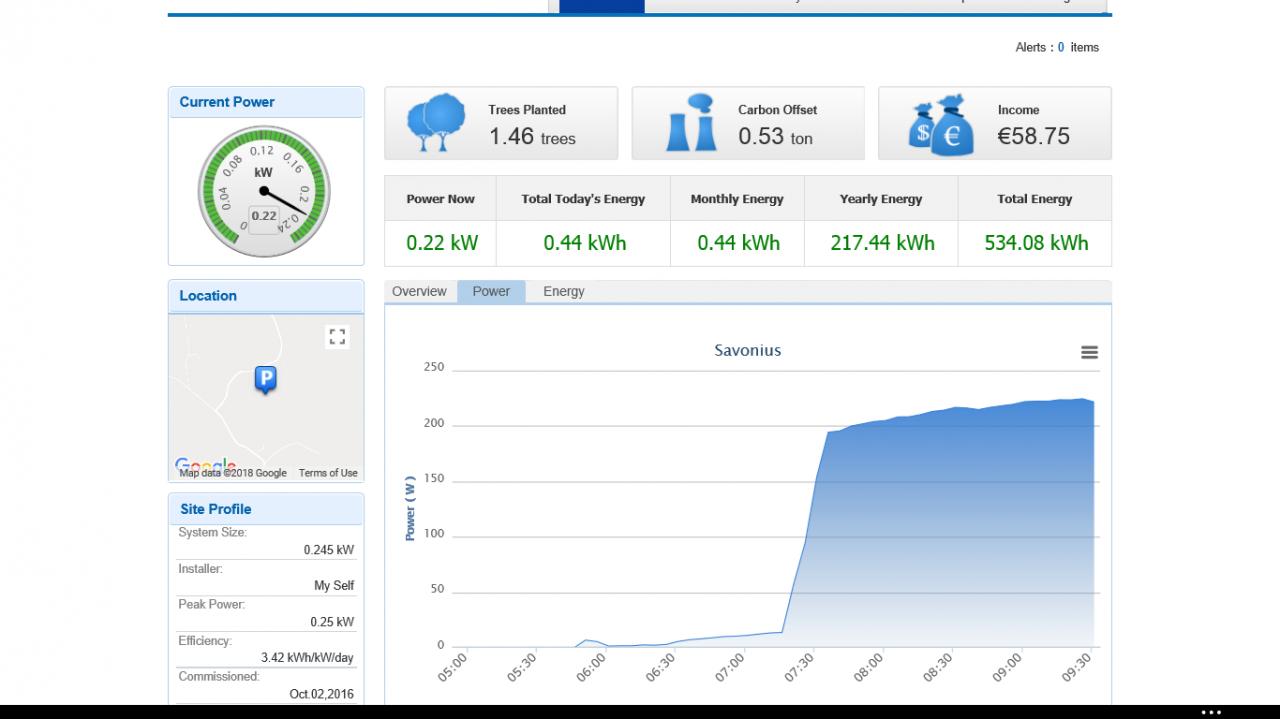Viewport: 1280px width, 719px height.
Task: Click the Power Now column header
Action: click(x=440, y=199)
